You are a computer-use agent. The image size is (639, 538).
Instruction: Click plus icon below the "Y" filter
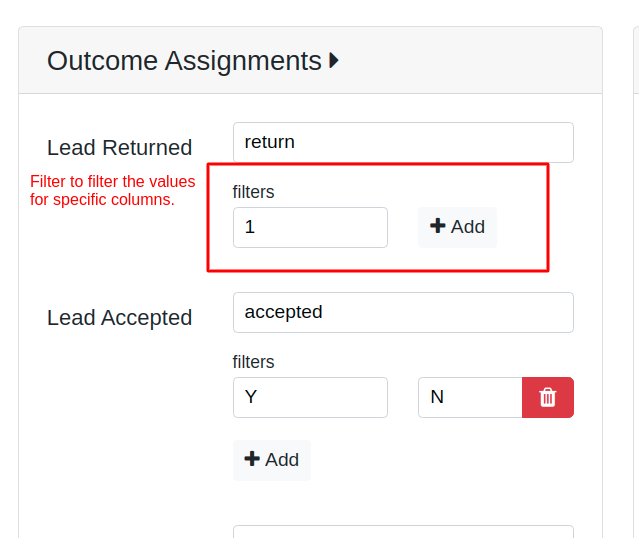[x=252, y=459]
